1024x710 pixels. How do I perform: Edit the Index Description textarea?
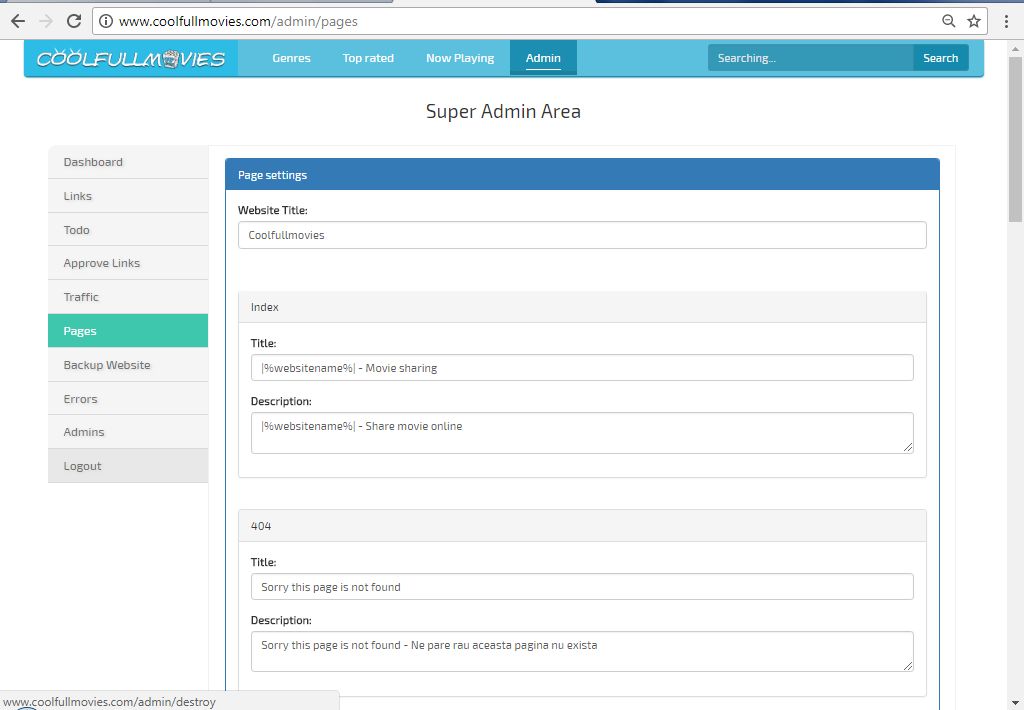[582, 433]
